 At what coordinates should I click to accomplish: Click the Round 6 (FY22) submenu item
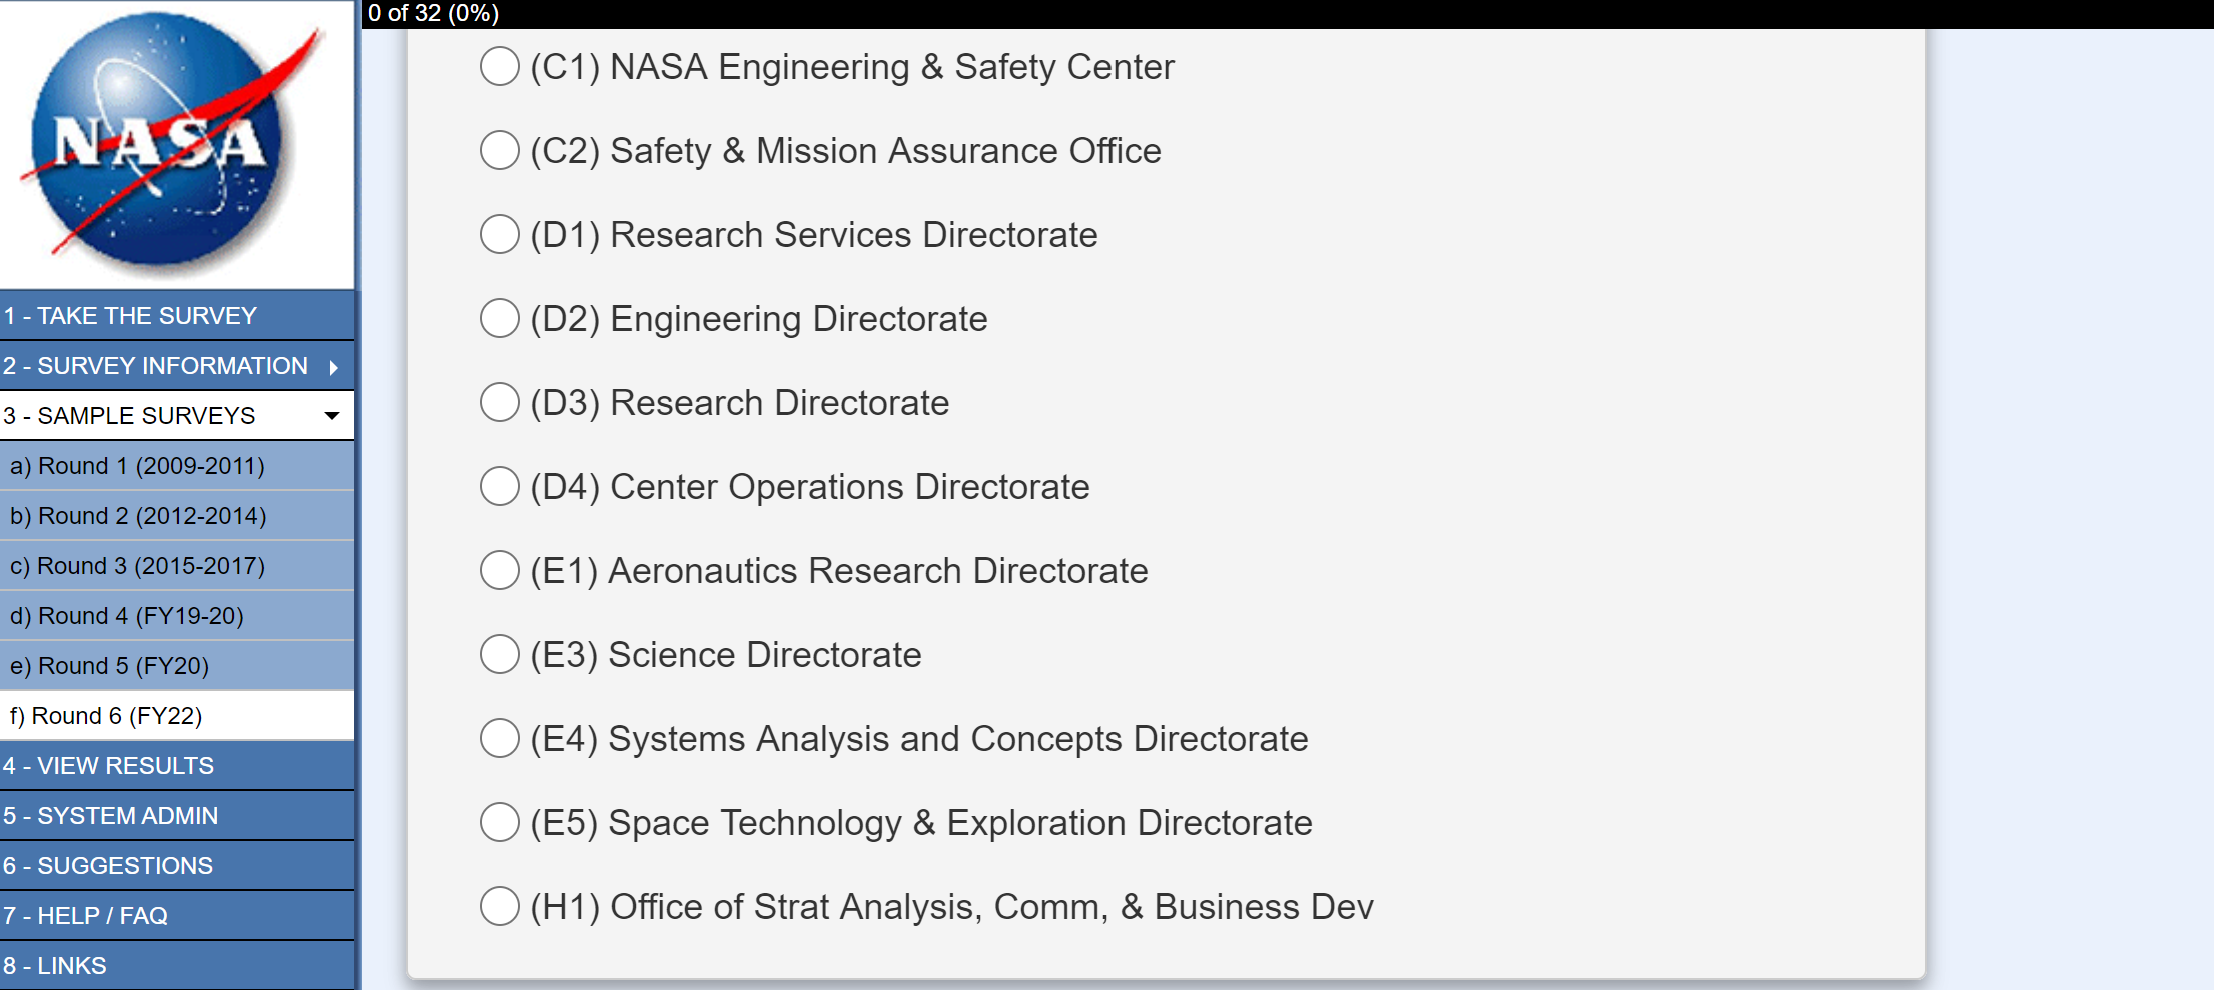point(106,716)
